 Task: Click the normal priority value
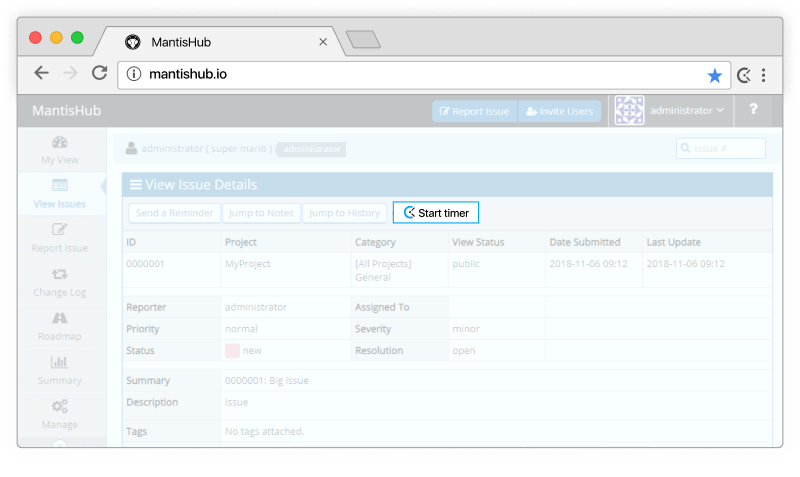tap(241, 329)
